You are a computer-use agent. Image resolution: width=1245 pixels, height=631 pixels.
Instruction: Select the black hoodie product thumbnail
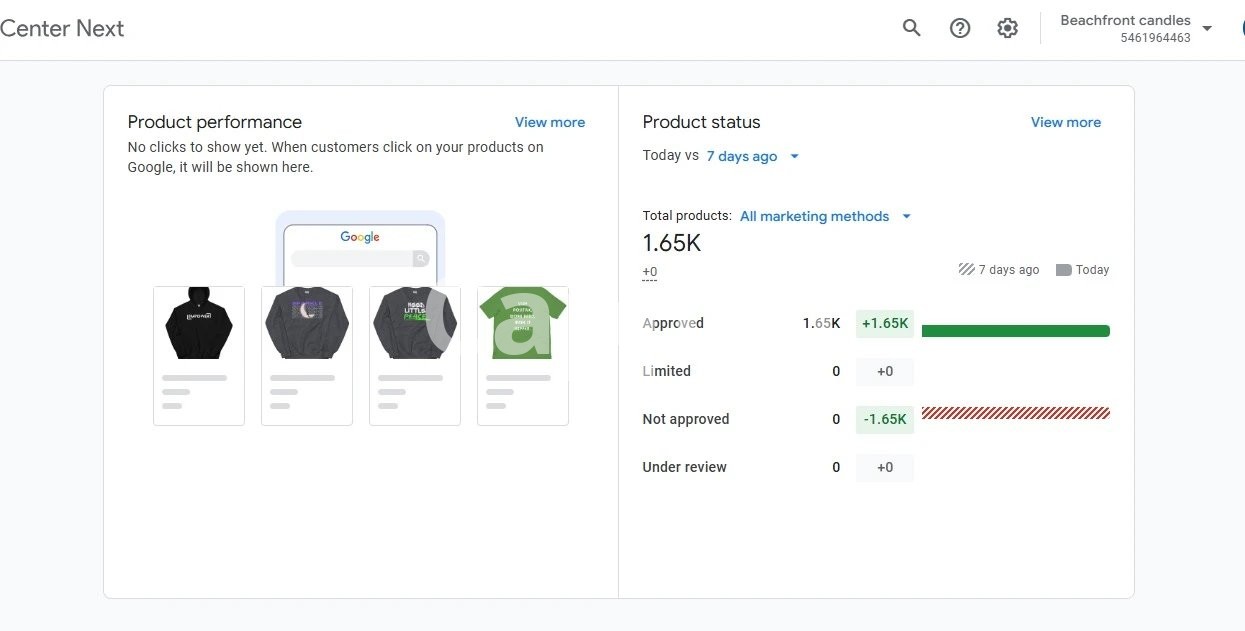pos(198,325)
